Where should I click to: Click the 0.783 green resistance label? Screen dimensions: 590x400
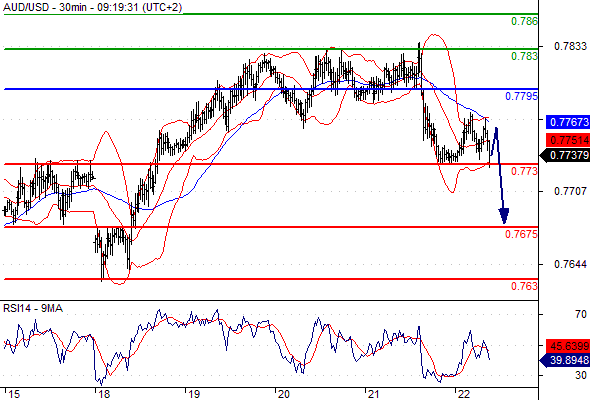(524, 56)
